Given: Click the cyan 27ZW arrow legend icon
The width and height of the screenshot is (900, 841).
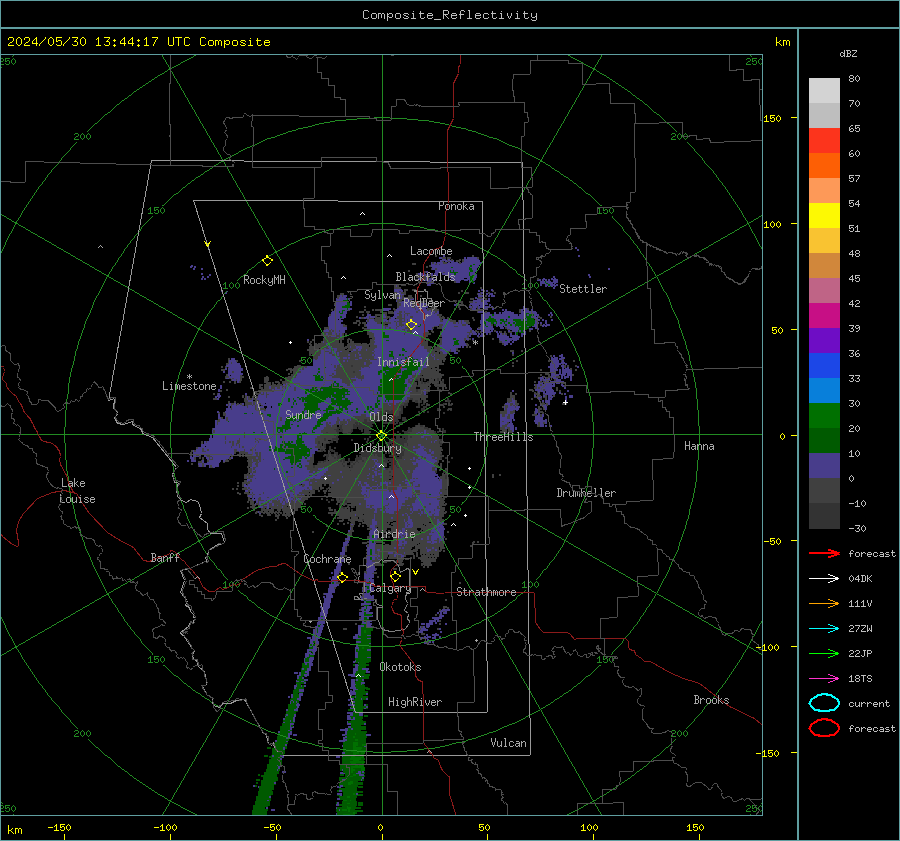Looking at the screenshot, I should click(x=824, y=629).
